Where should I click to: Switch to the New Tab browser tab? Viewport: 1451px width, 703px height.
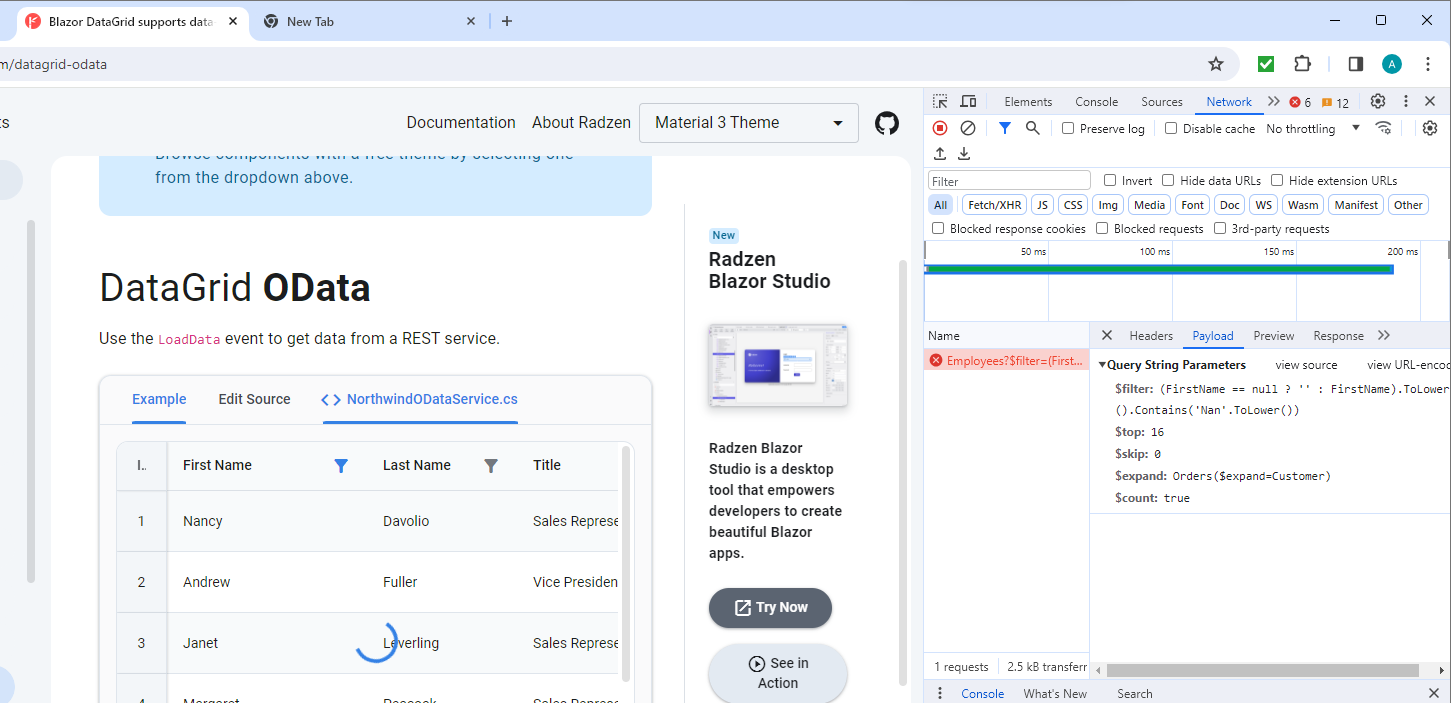tap(369, 21)
